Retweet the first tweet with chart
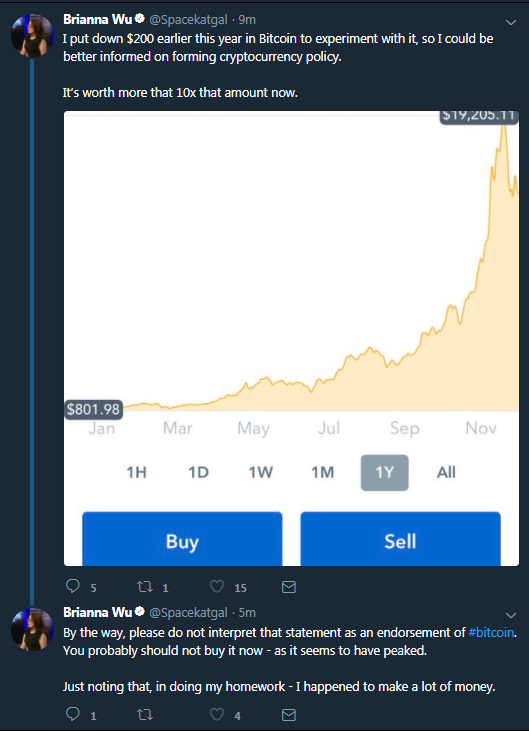 click(x=145, y=586)
